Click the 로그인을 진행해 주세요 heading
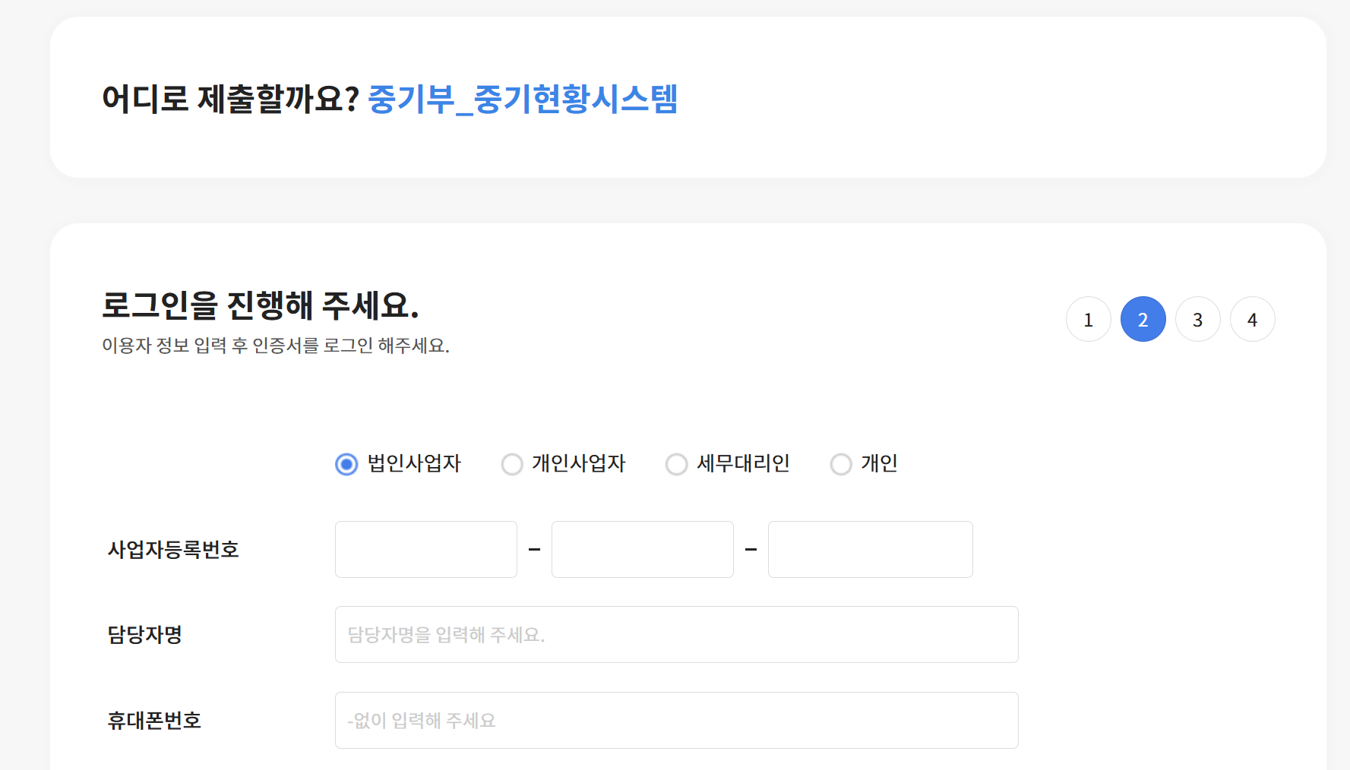This screenshot has height=770, width=1350. pyautogui.click(x=260, y=305)
